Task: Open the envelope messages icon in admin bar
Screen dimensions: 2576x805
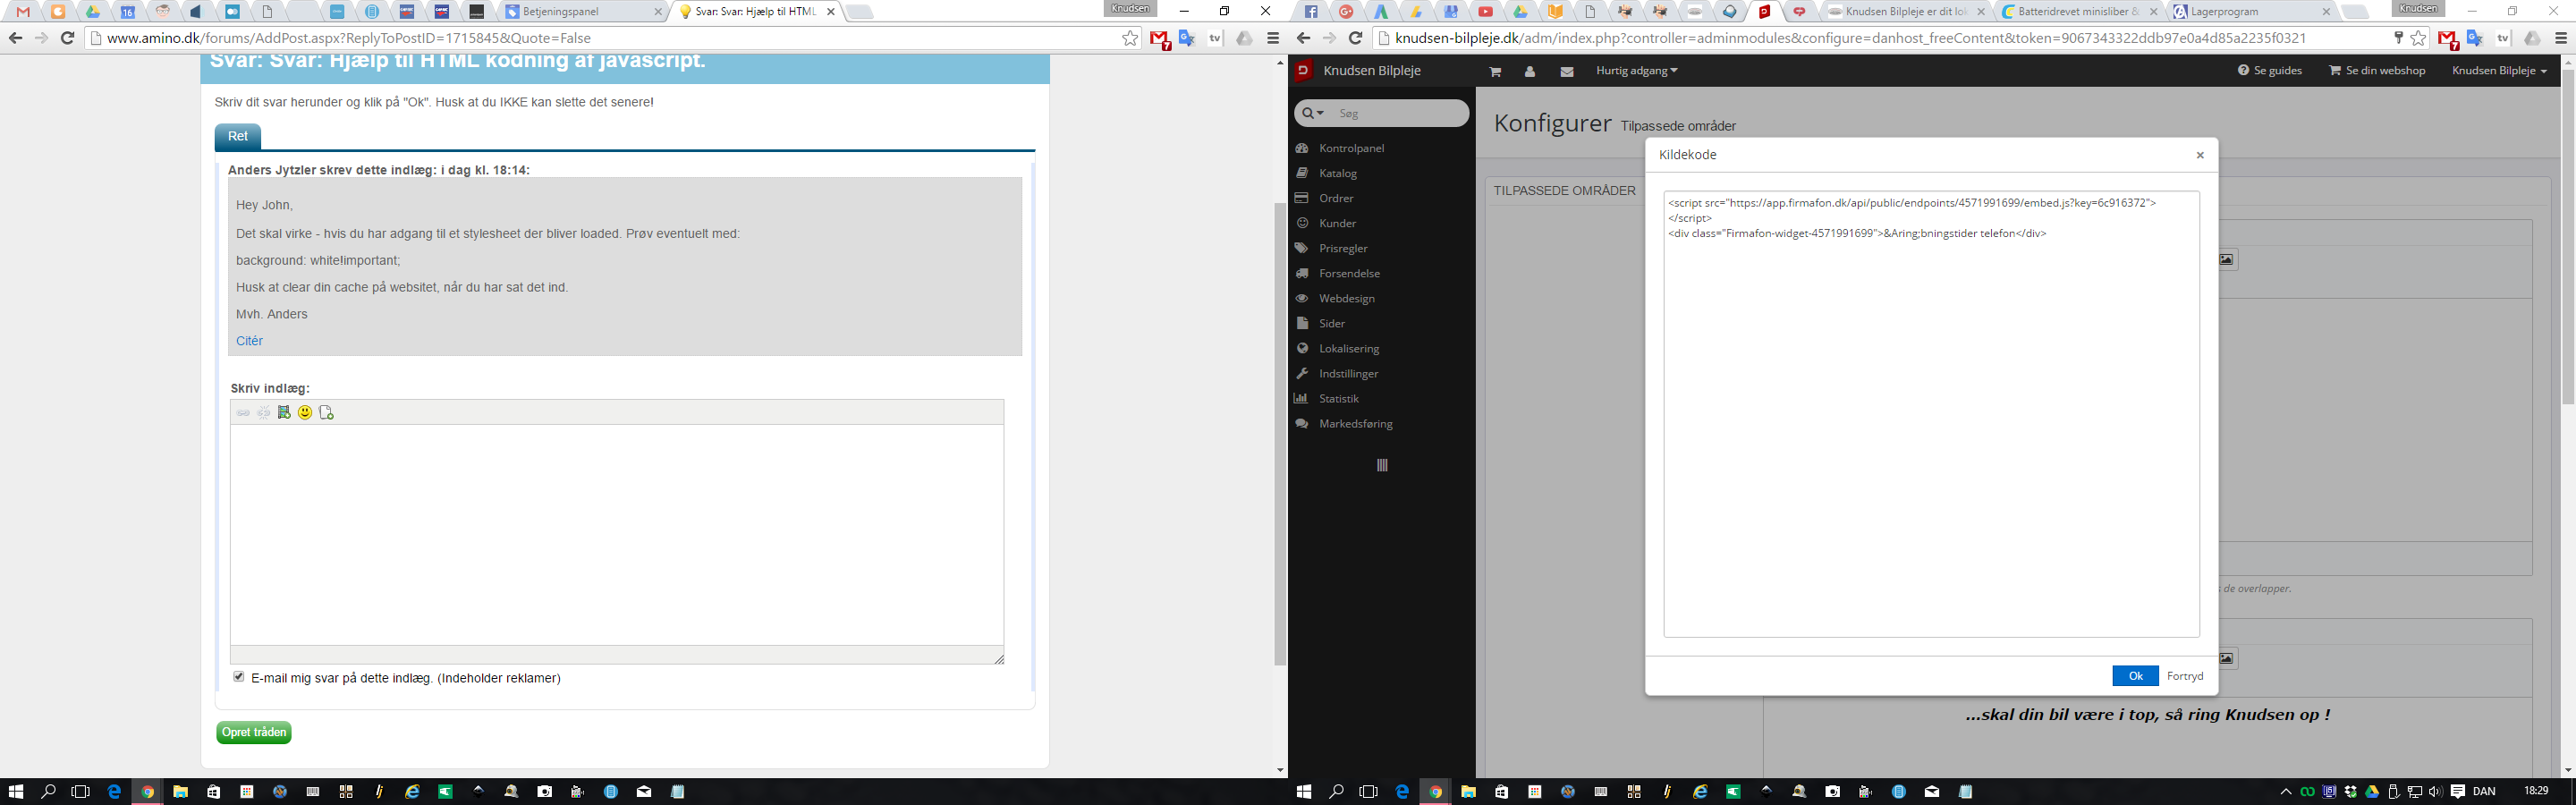Action: pos(1566,72)
